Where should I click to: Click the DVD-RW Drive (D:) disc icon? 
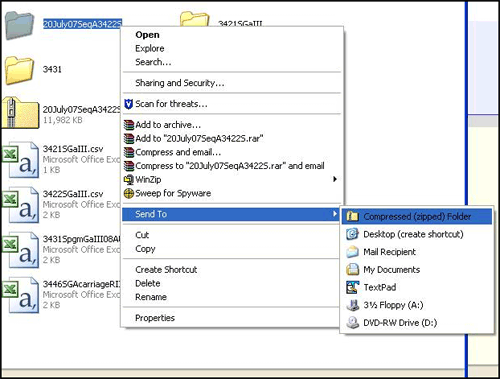coord(352,323)
